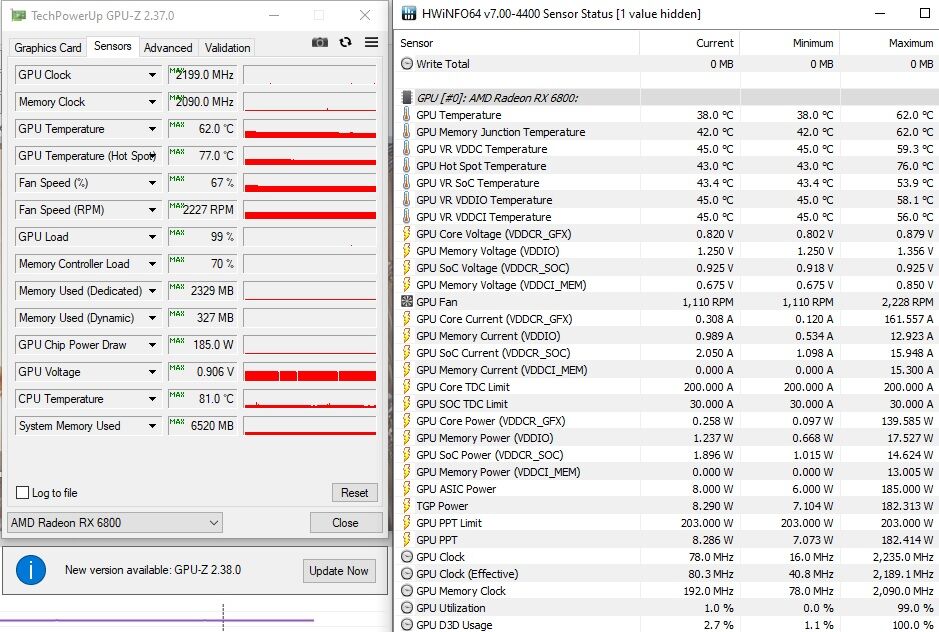Open the Fan Speed (RPM) dropdown
Screen dimensions: 939x632
pos(152,210)
